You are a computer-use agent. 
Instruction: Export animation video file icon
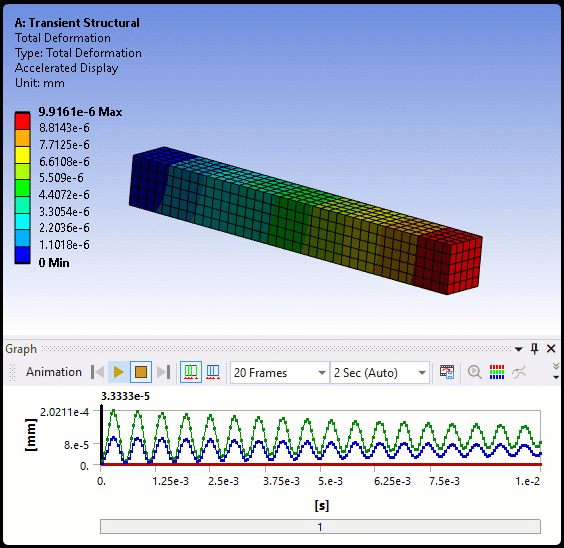(x=447, y=372)
